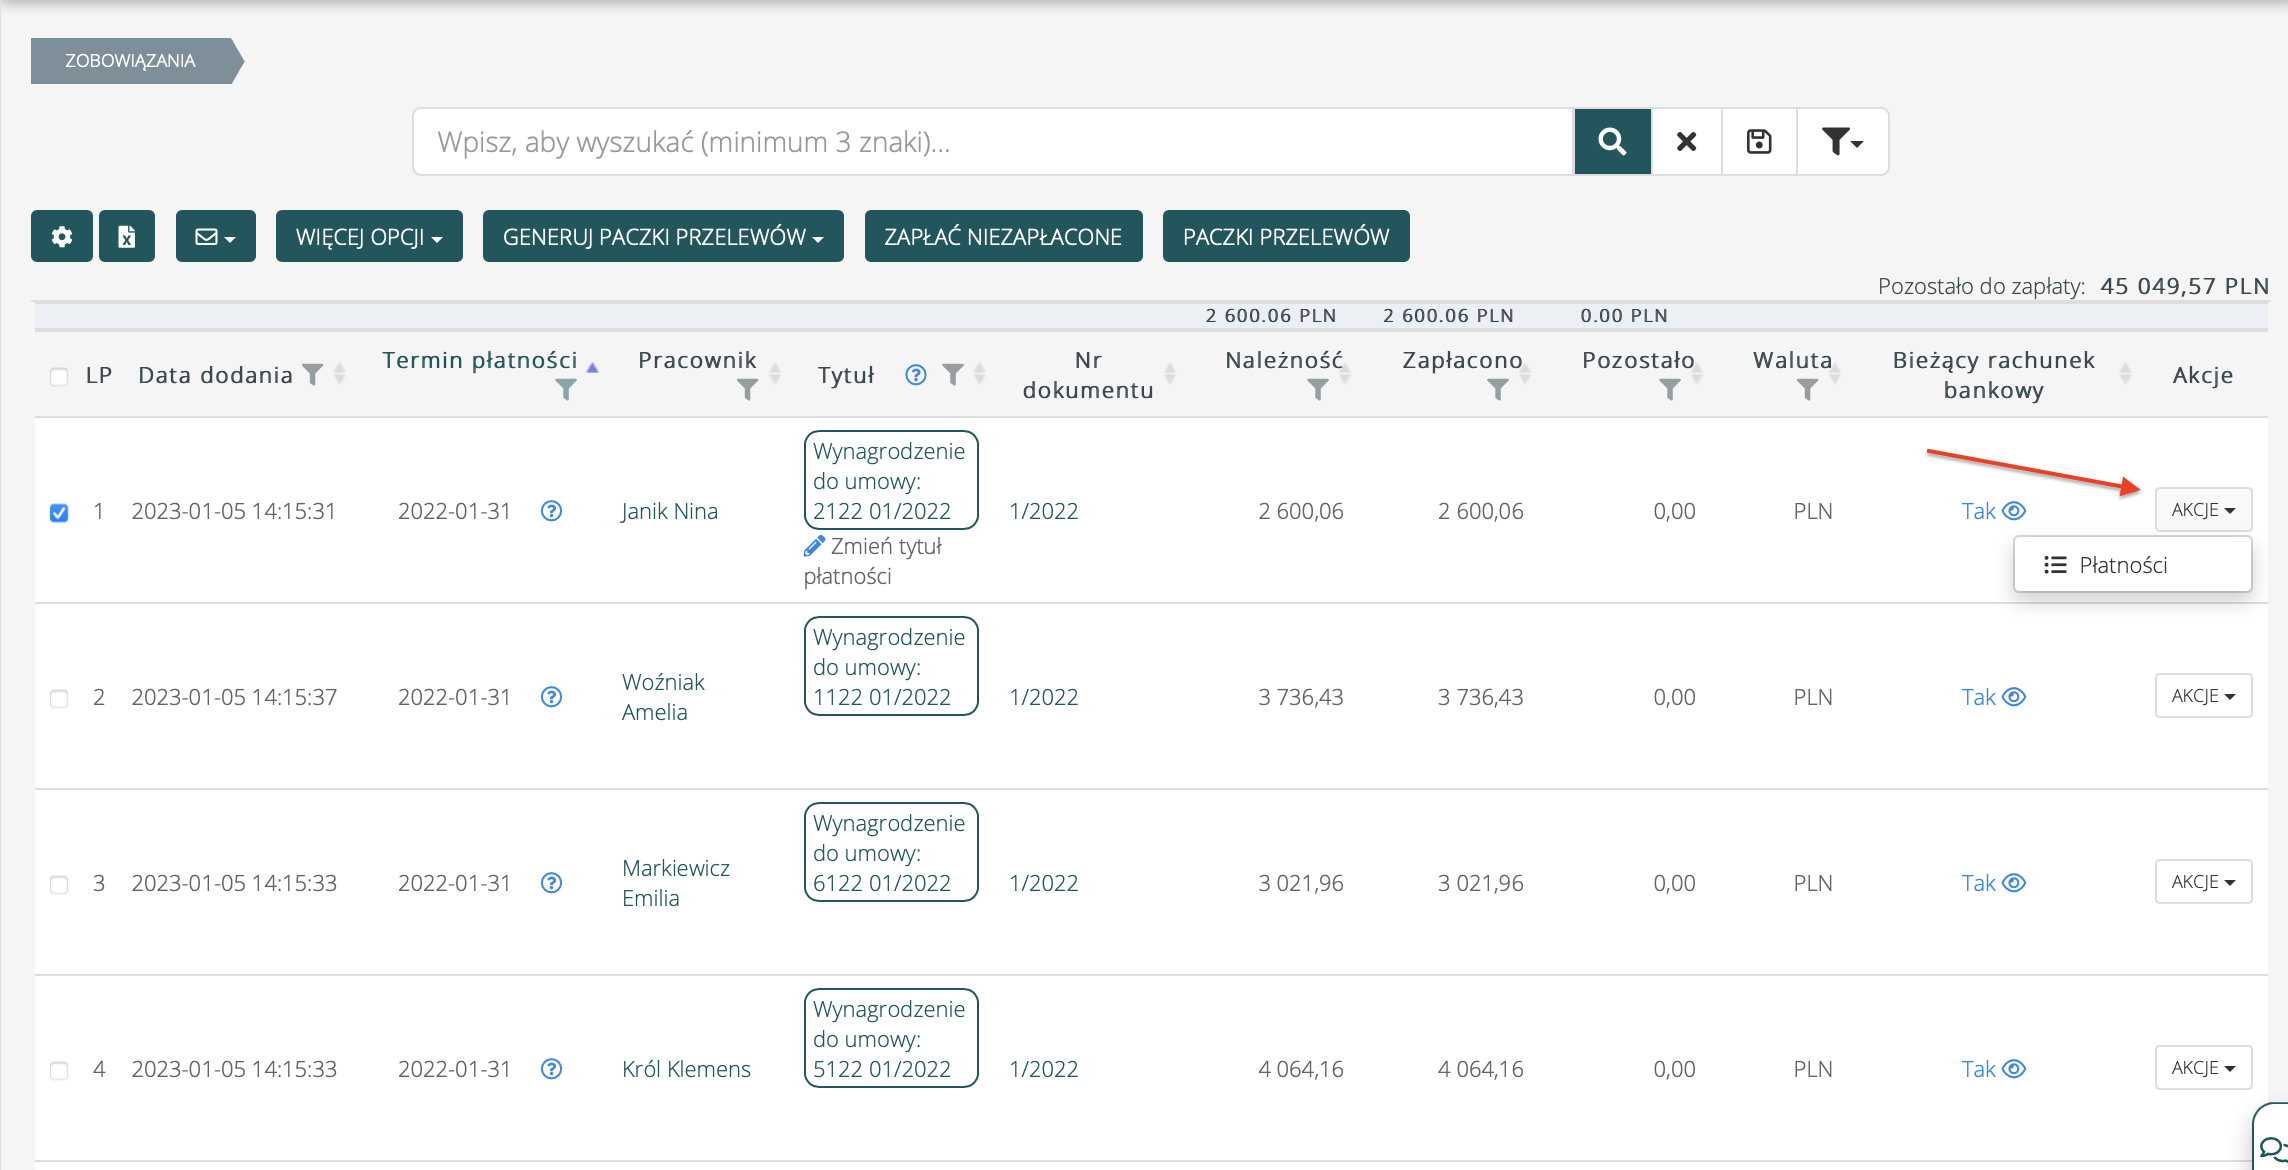This screenshot has height=1170, width=2288.
Task: Expand the WIĘCEJ OPCJI dropdown
Action: (x=369, y=237)
